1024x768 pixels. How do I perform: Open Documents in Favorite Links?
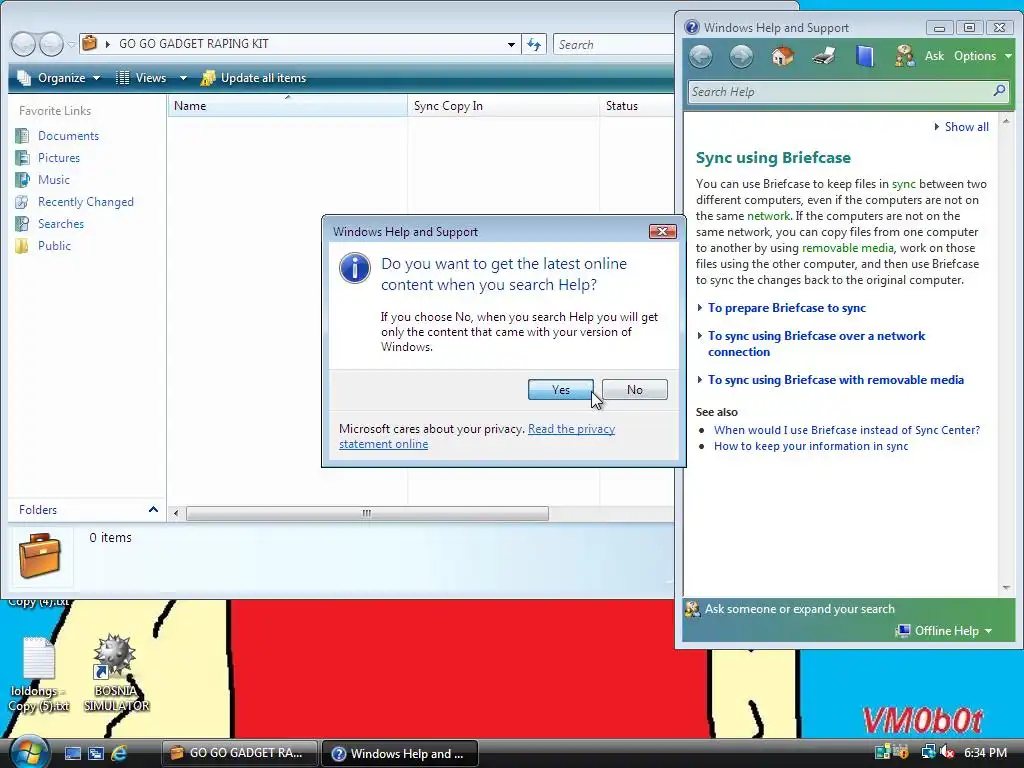tap(68, 136)
